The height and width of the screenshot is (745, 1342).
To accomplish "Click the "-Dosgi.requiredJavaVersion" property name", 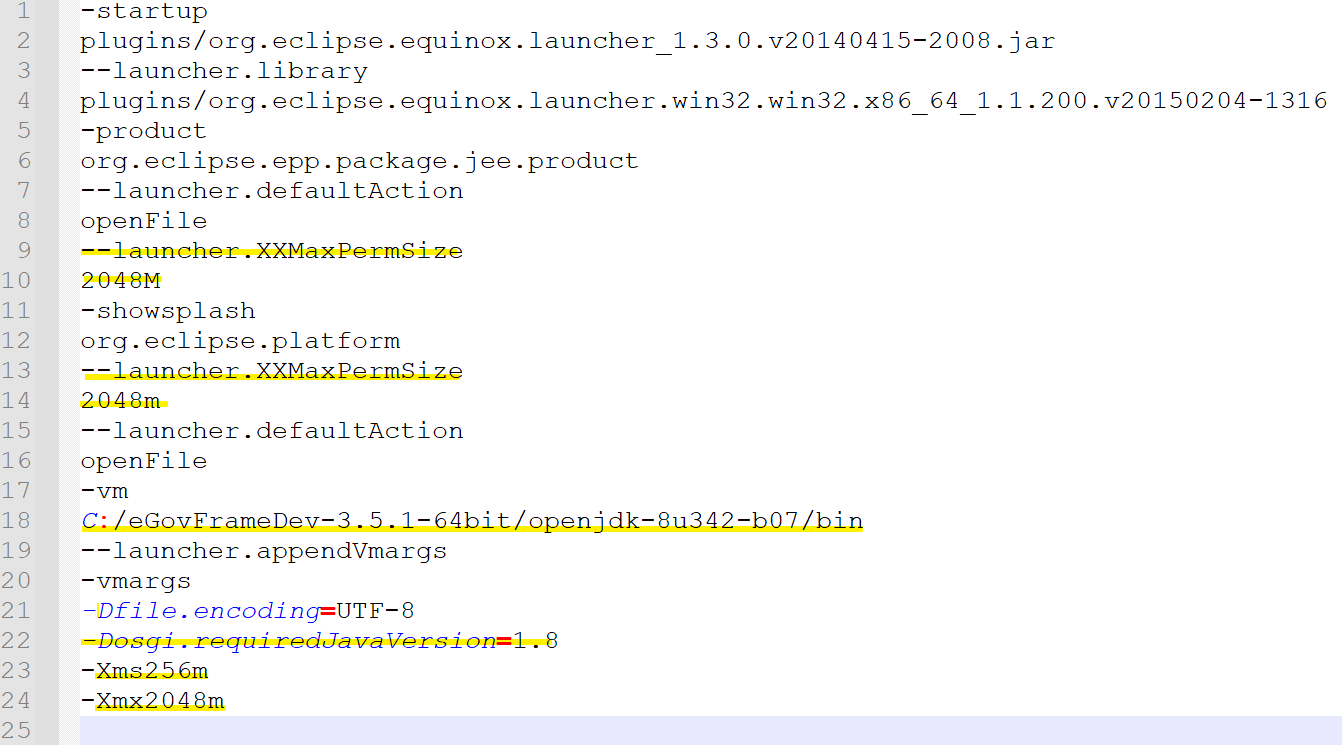I will [288, 641].
